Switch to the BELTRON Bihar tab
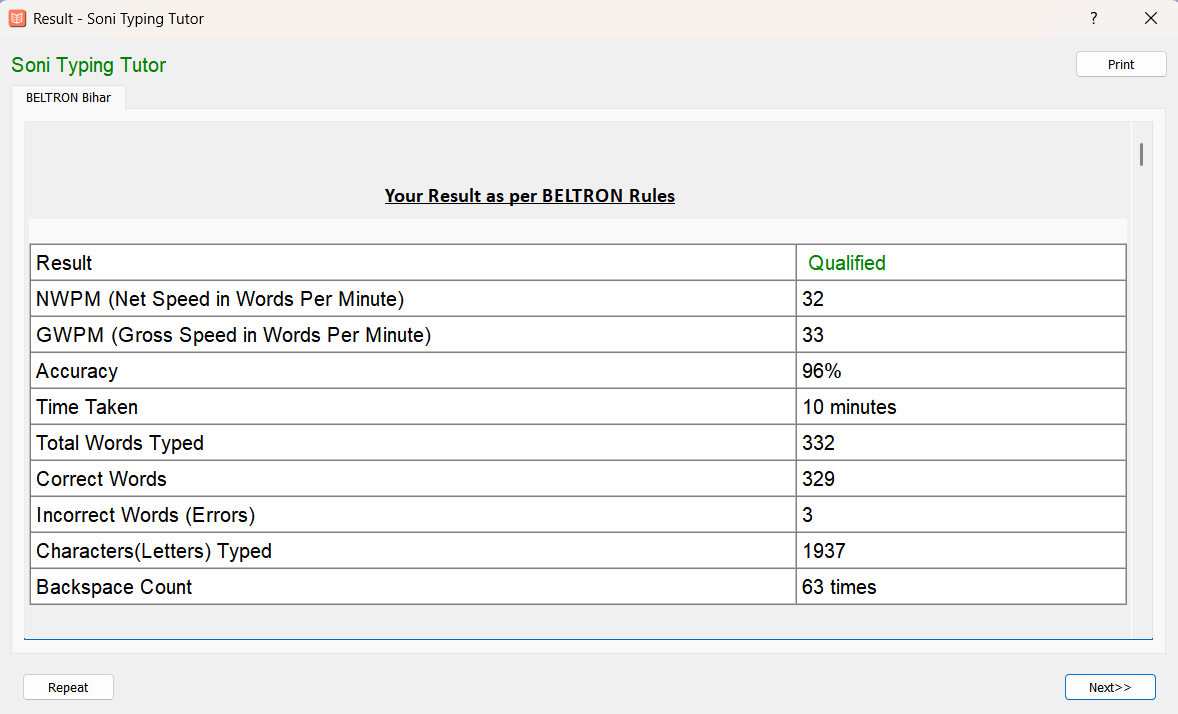This screenshot has height=714, width=1178. 68,98
